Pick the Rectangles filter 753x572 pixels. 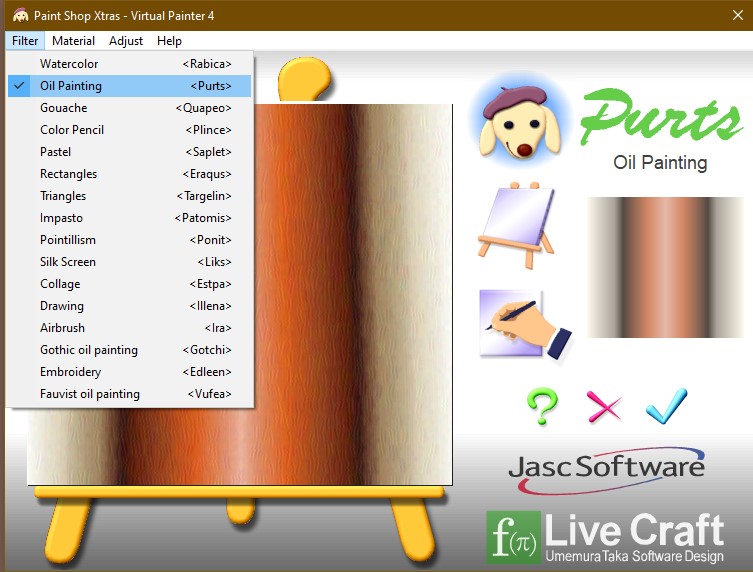pyautogui.click(x=130, y=174)
